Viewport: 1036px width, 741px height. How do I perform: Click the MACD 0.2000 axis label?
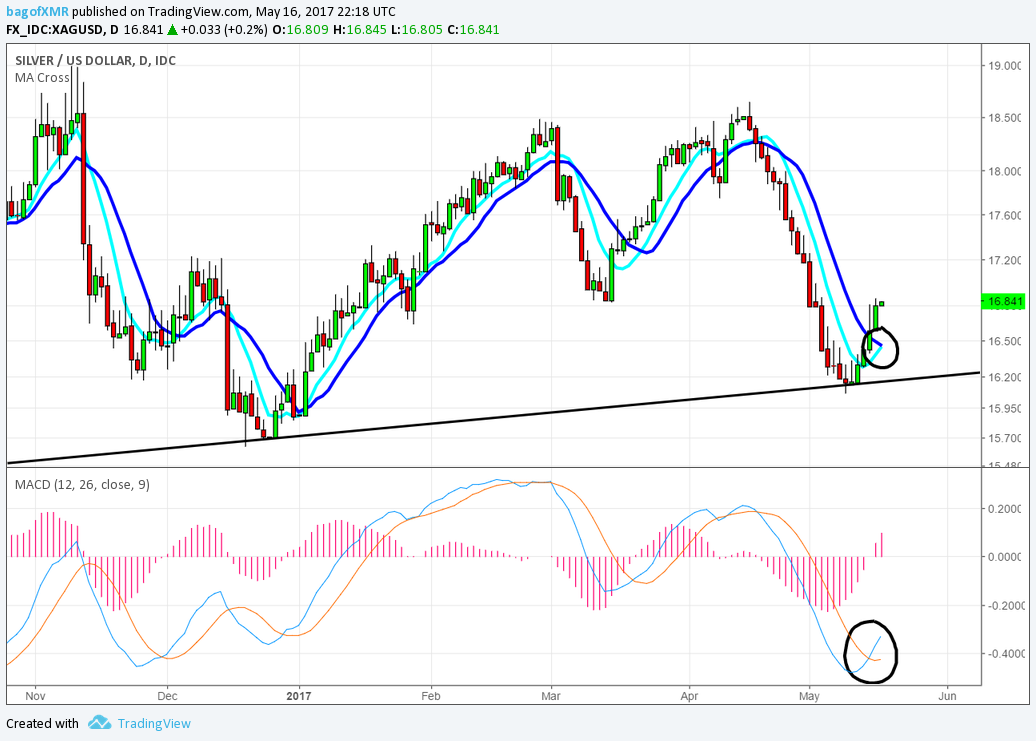1005,509
